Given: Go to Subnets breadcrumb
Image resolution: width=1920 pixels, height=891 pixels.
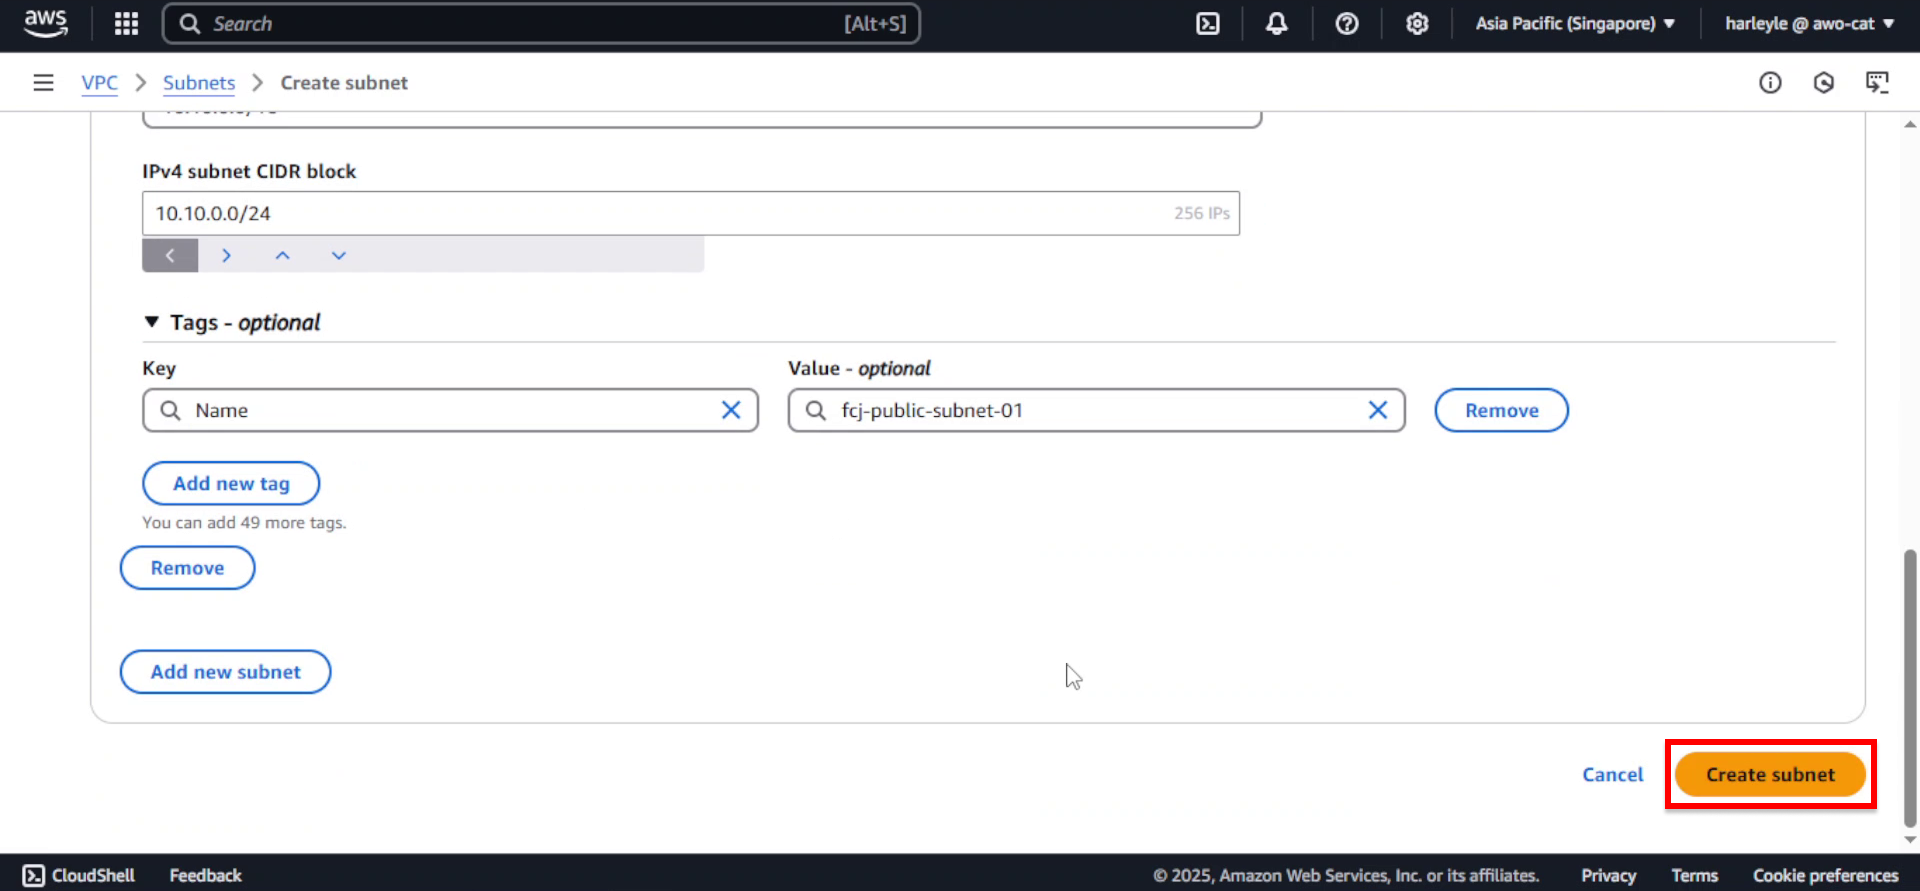Looking at the screenshot, I should pyautogui.click(x=199, y=83).
